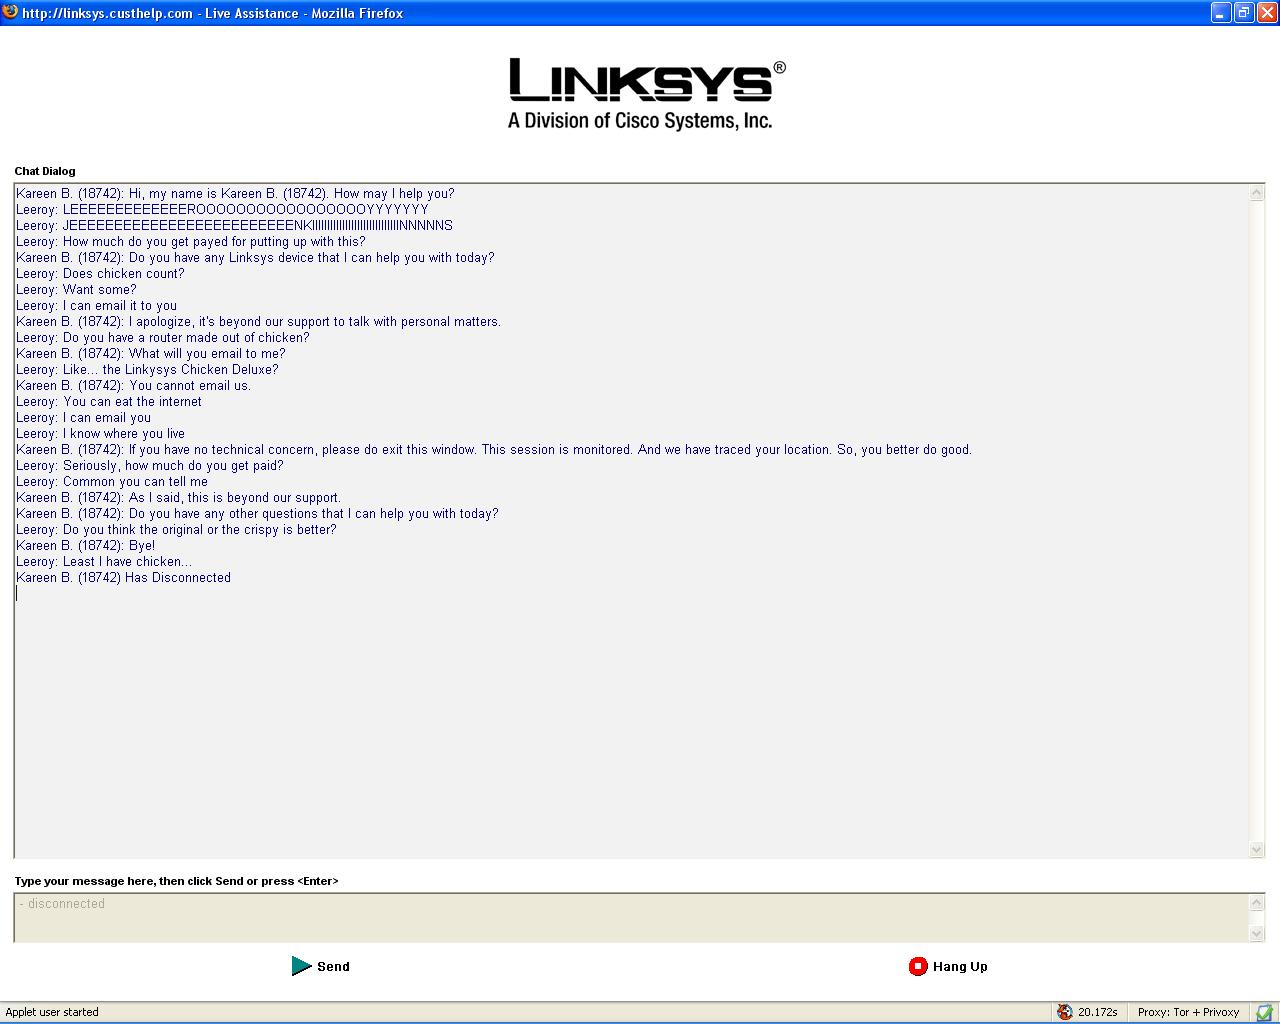Click the red Hang Up stop icon
This screenshot has height=1024, width=1280.
918,966
